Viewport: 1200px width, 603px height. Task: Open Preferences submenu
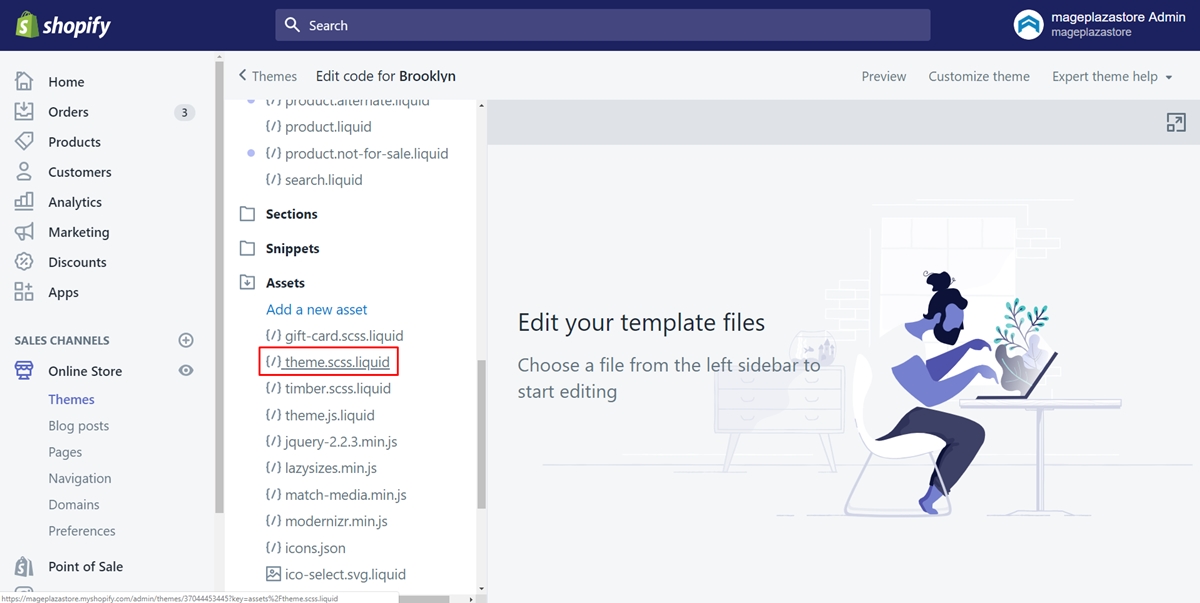coord(82,531)
